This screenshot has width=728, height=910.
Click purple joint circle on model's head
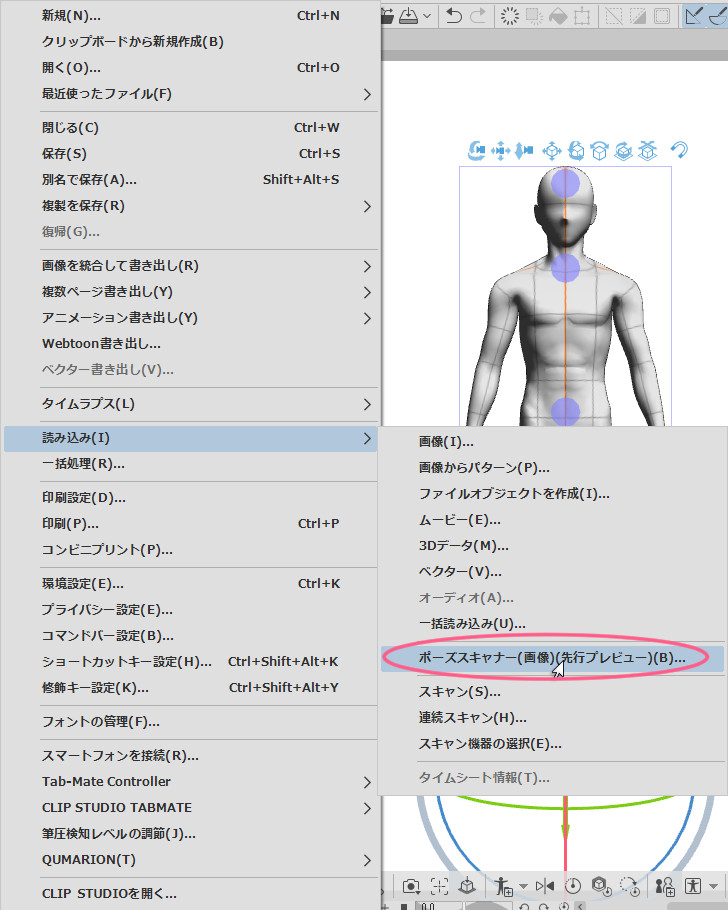(x=565, y=183)
